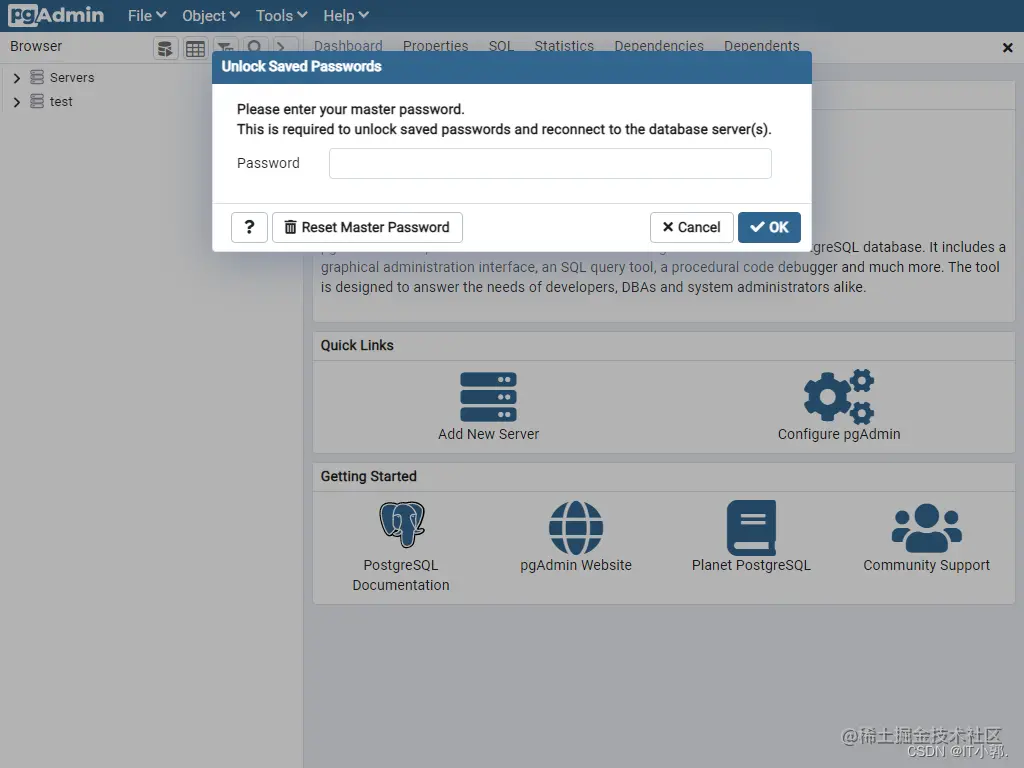
Task: Expand the Servers tree node
Action: tap(17, 78)
